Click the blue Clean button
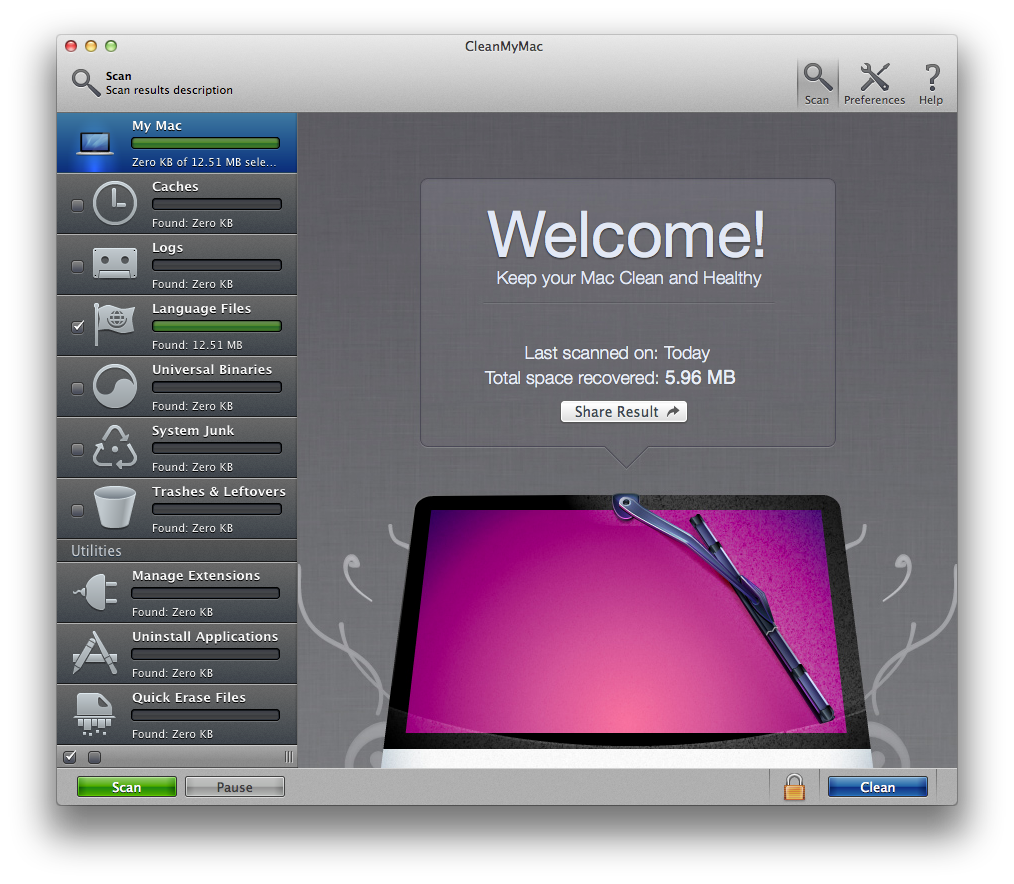This screenshot has width=1014, height=884. [877, 787]
